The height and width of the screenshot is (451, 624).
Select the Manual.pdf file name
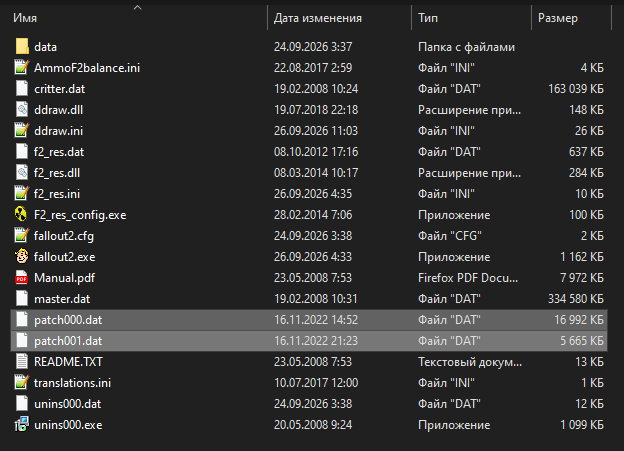pyautogui.click(x=64, y=278)
